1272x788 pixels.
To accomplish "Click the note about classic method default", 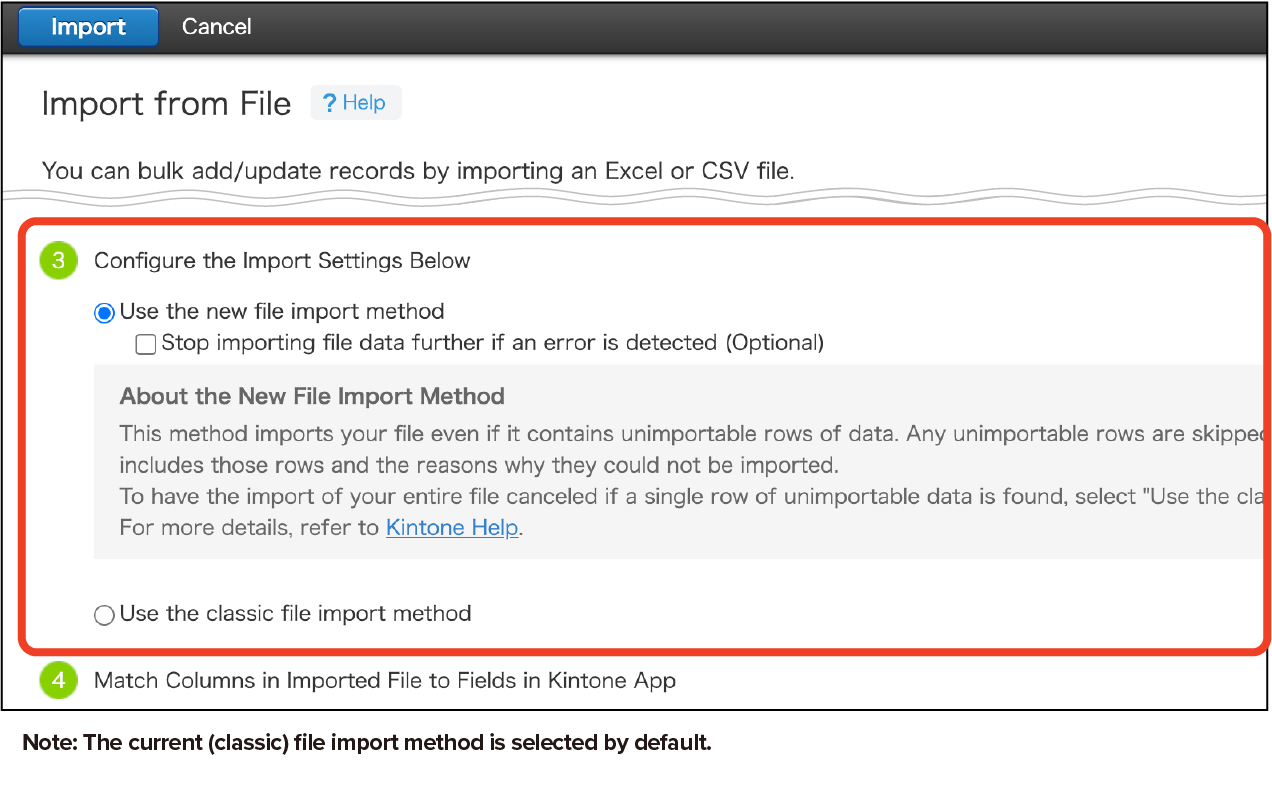I will 366,743.
